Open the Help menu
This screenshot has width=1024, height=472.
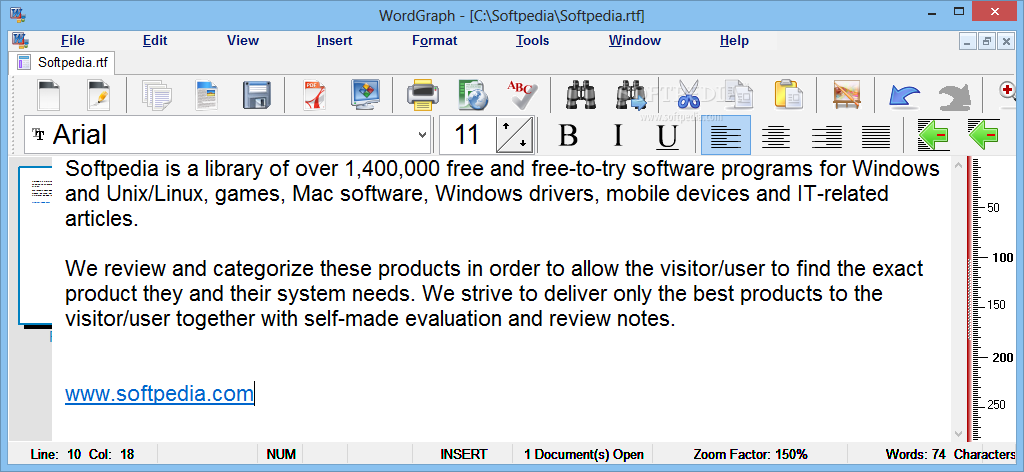tap(734, 40)
